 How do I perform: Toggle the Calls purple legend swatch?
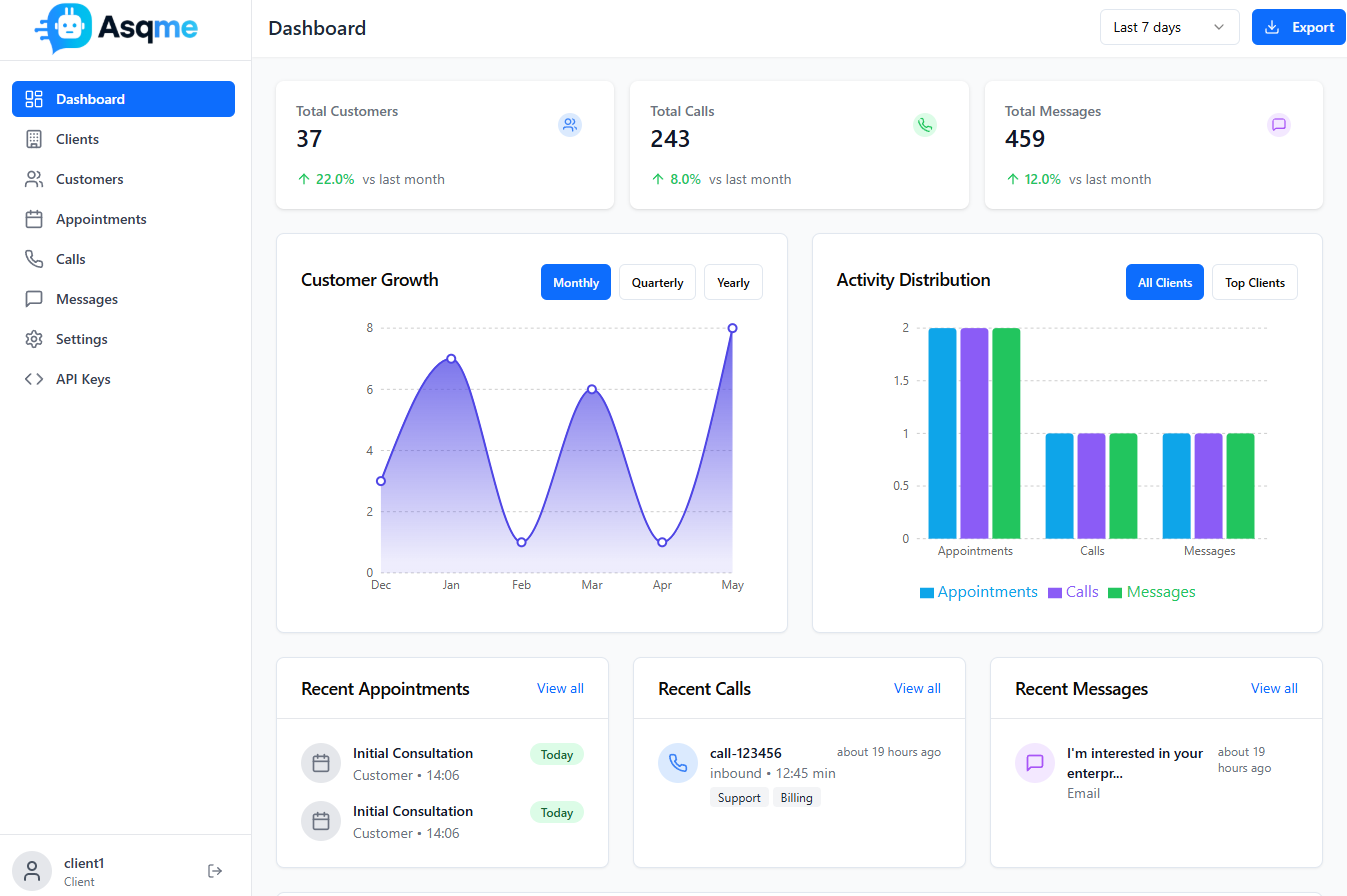pyautogui.click(x=1054, y=593)
